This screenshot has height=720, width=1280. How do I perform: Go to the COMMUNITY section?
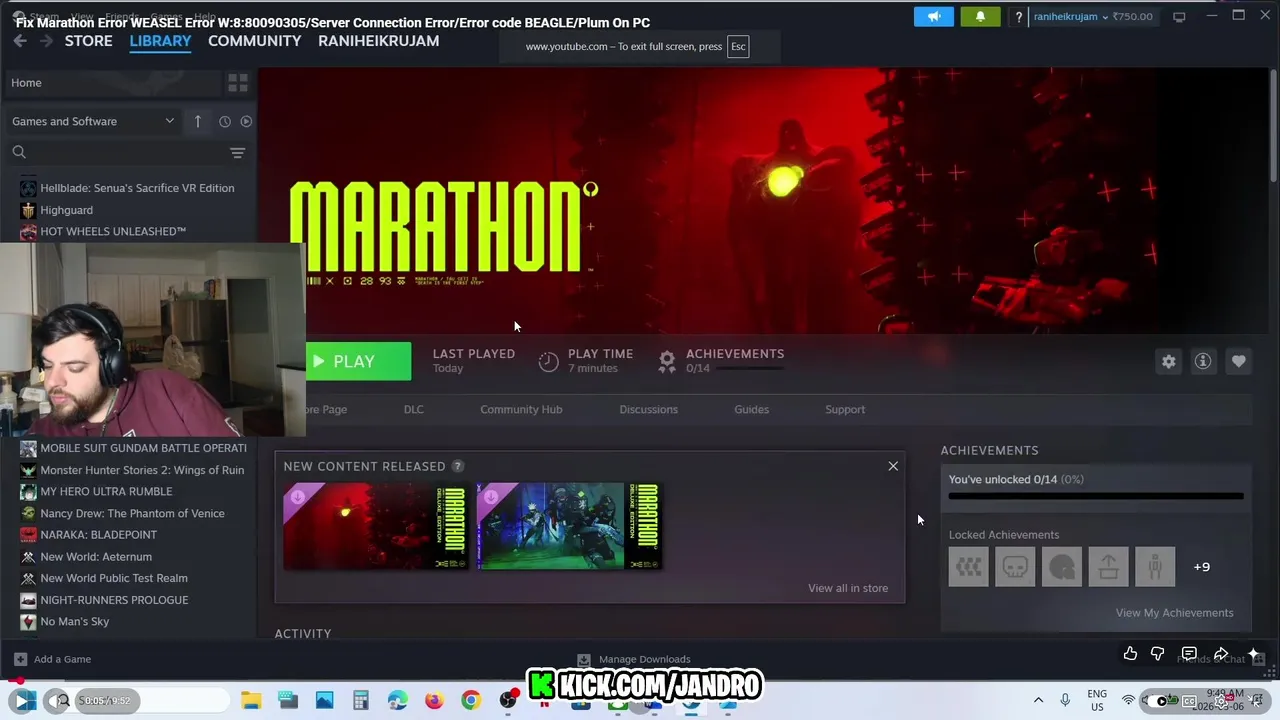tap(254, 41)
